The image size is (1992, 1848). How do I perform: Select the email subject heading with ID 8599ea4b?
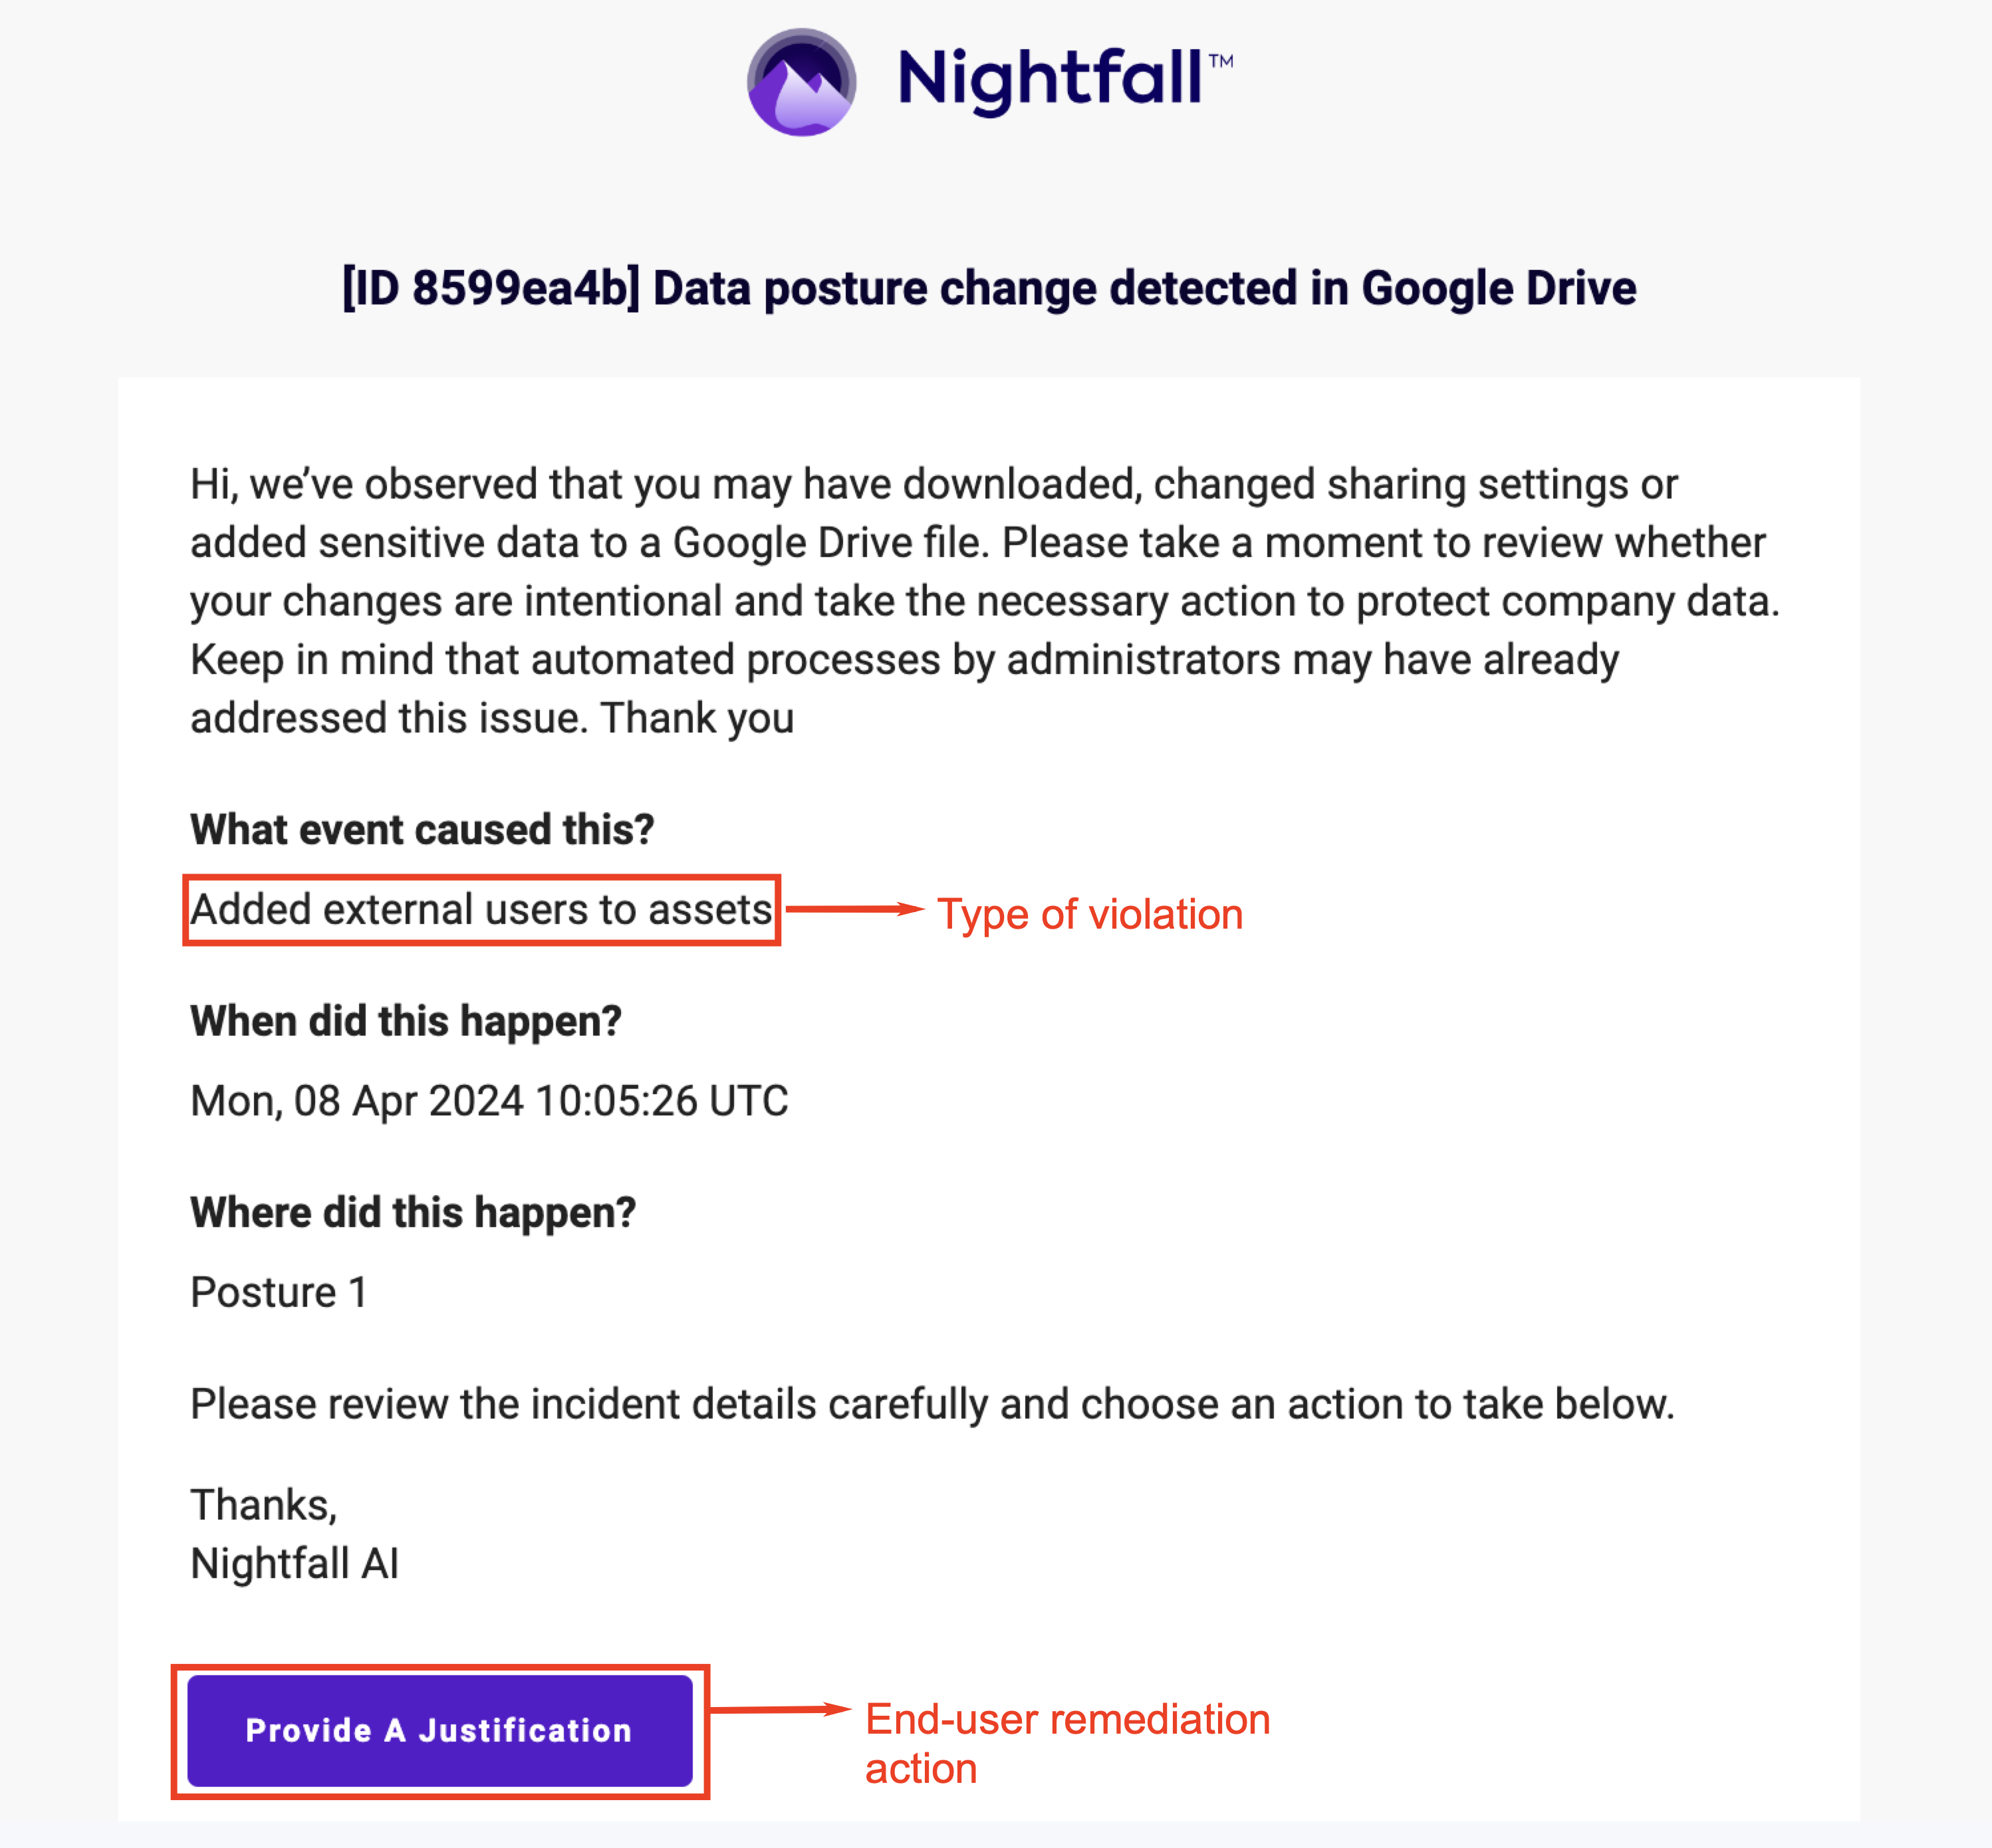[x=988, y=288]
